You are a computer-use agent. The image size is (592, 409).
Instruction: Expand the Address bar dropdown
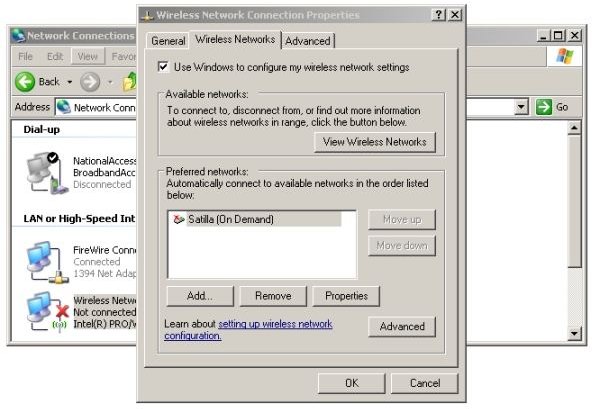tap(521, 107)
